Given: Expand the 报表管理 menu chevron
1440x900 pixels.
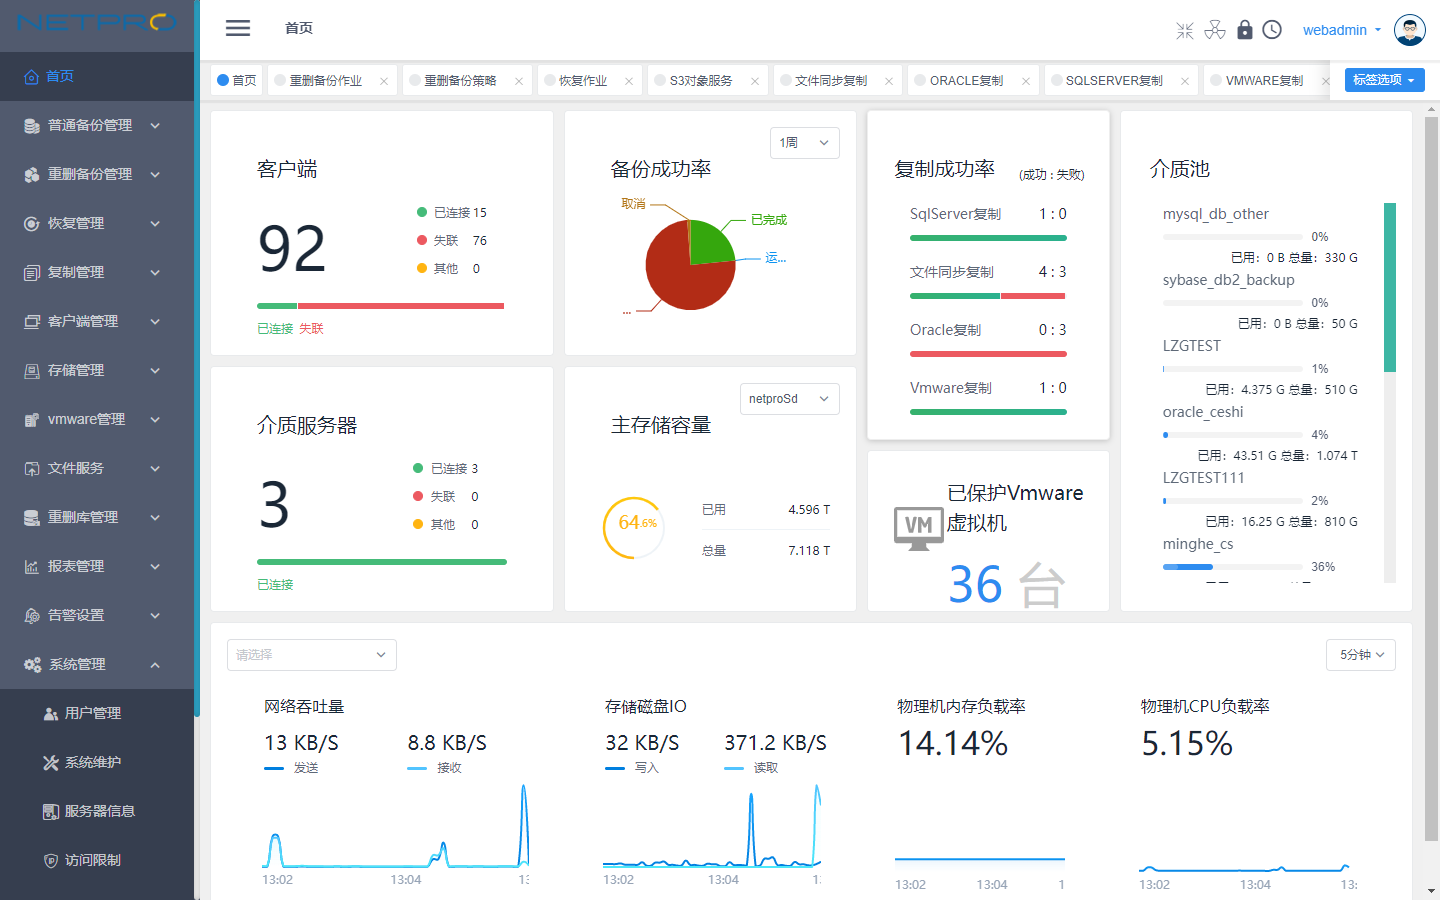Looking at the screenshot, I should 155,566.
